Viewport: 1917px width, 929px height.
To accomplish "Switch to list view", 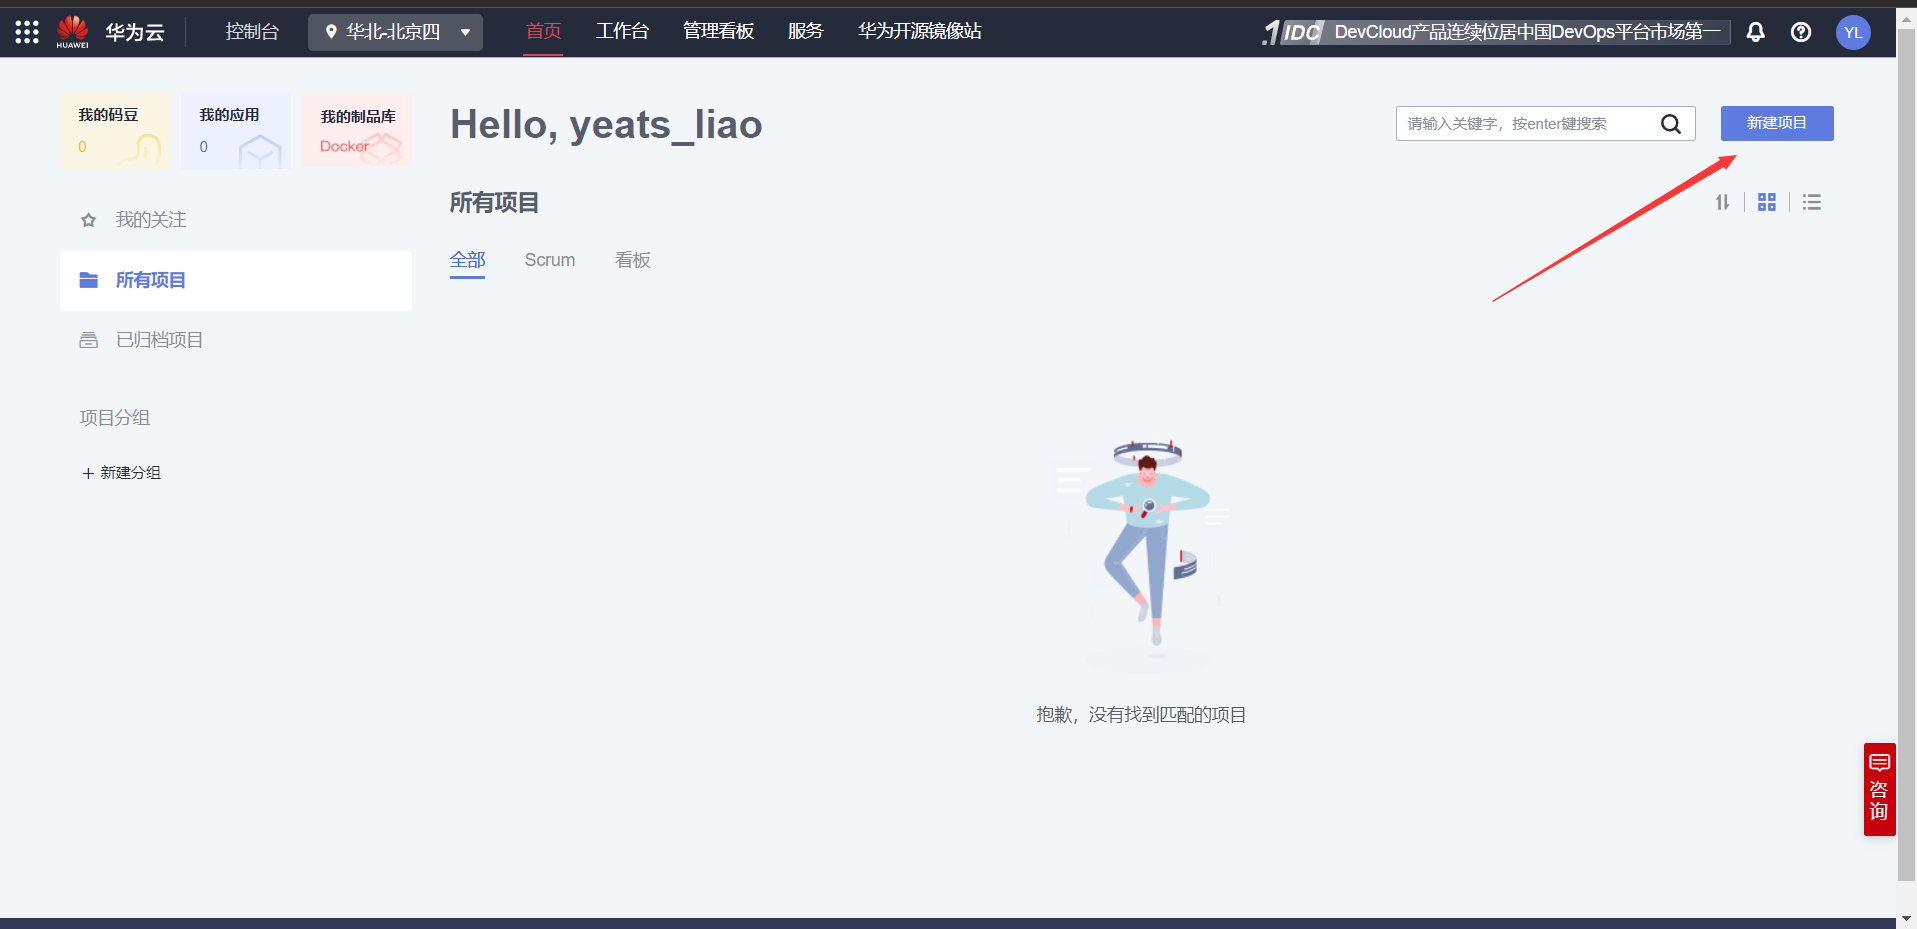I will 1812,202.
